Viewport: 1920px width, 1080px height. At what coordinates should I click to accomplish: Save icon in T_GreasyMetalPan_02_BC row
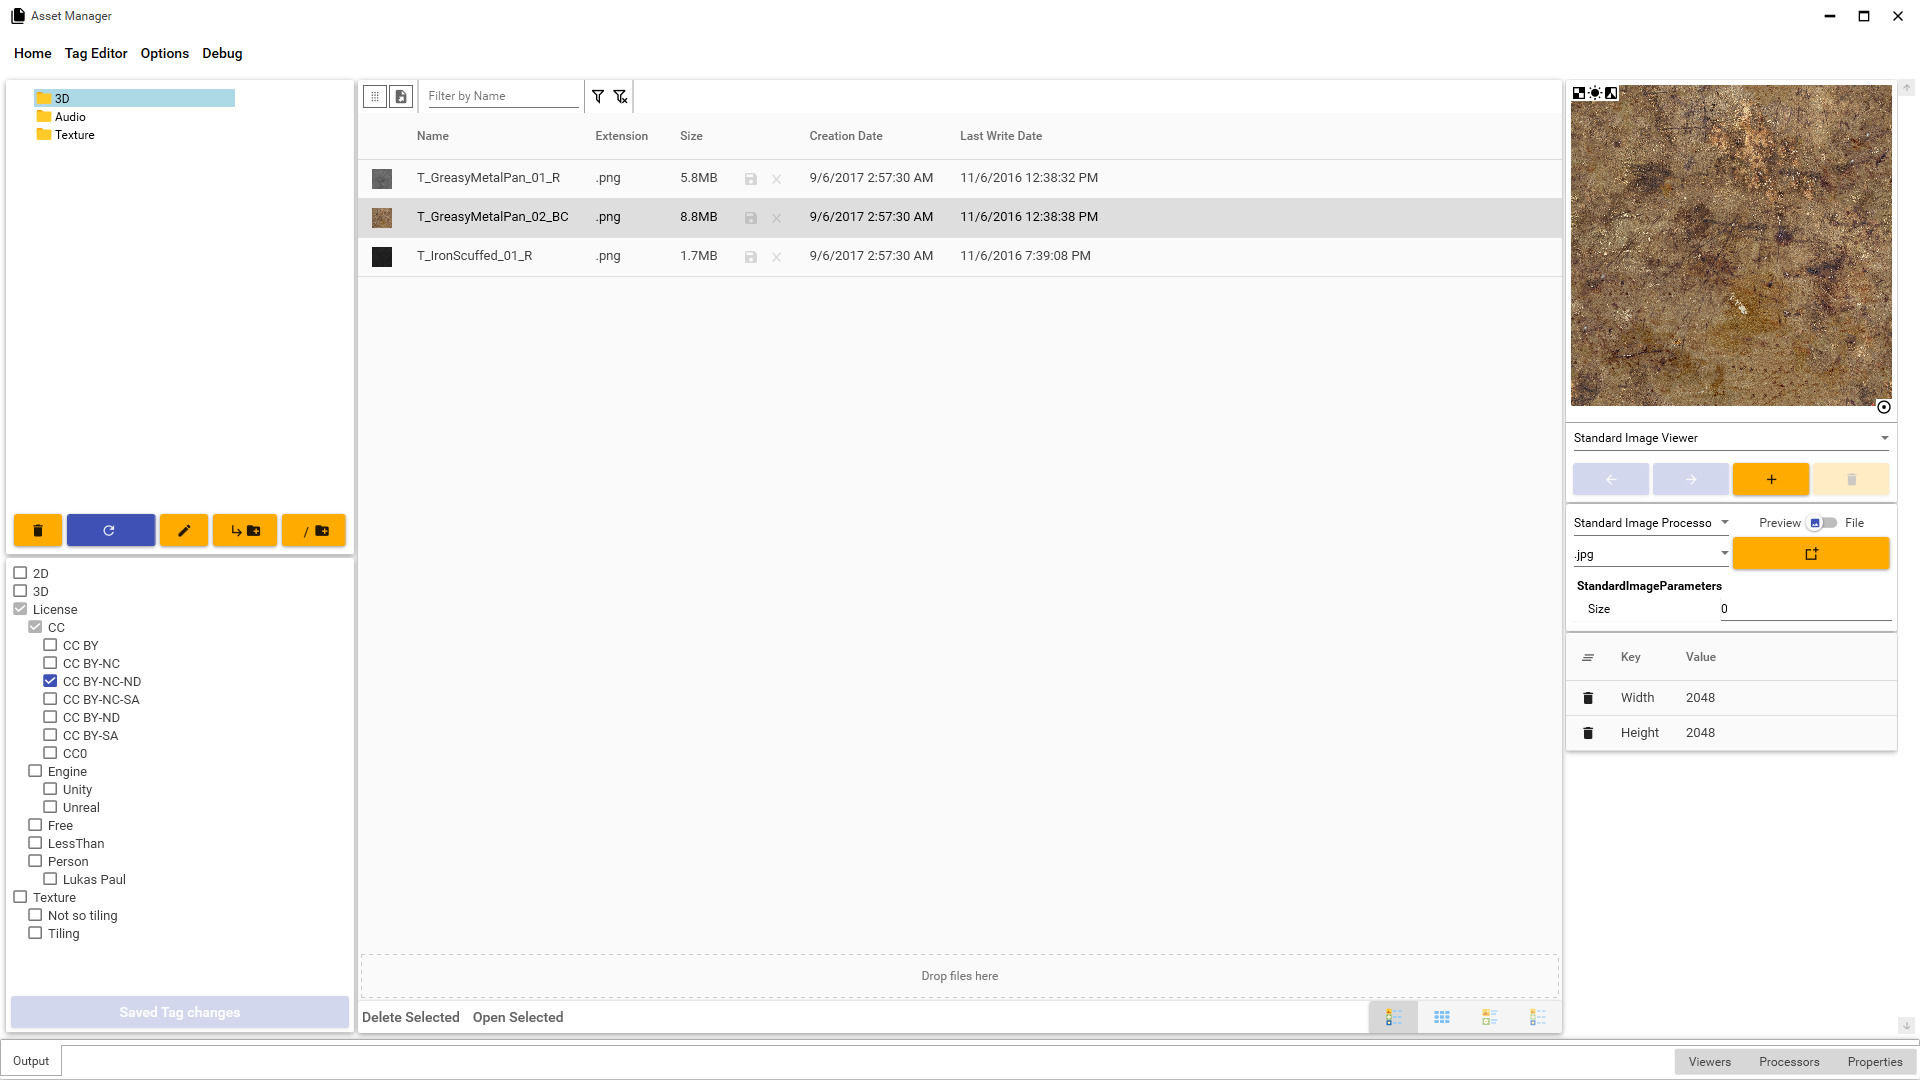tap(751, 218)
